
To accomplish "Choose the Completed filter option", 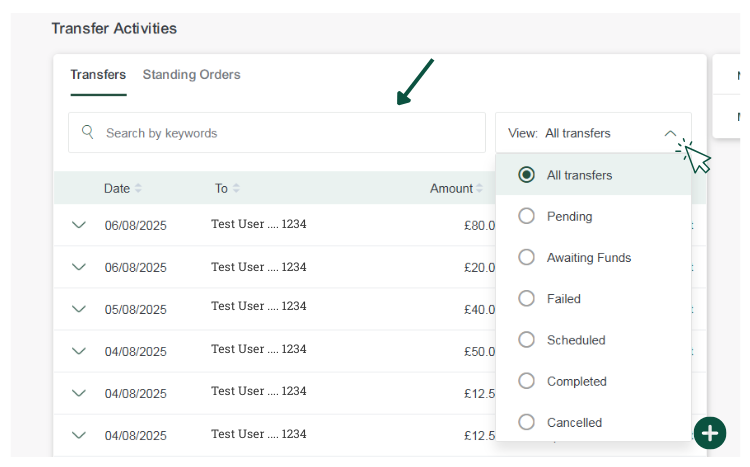I will [x=527, y=381].
